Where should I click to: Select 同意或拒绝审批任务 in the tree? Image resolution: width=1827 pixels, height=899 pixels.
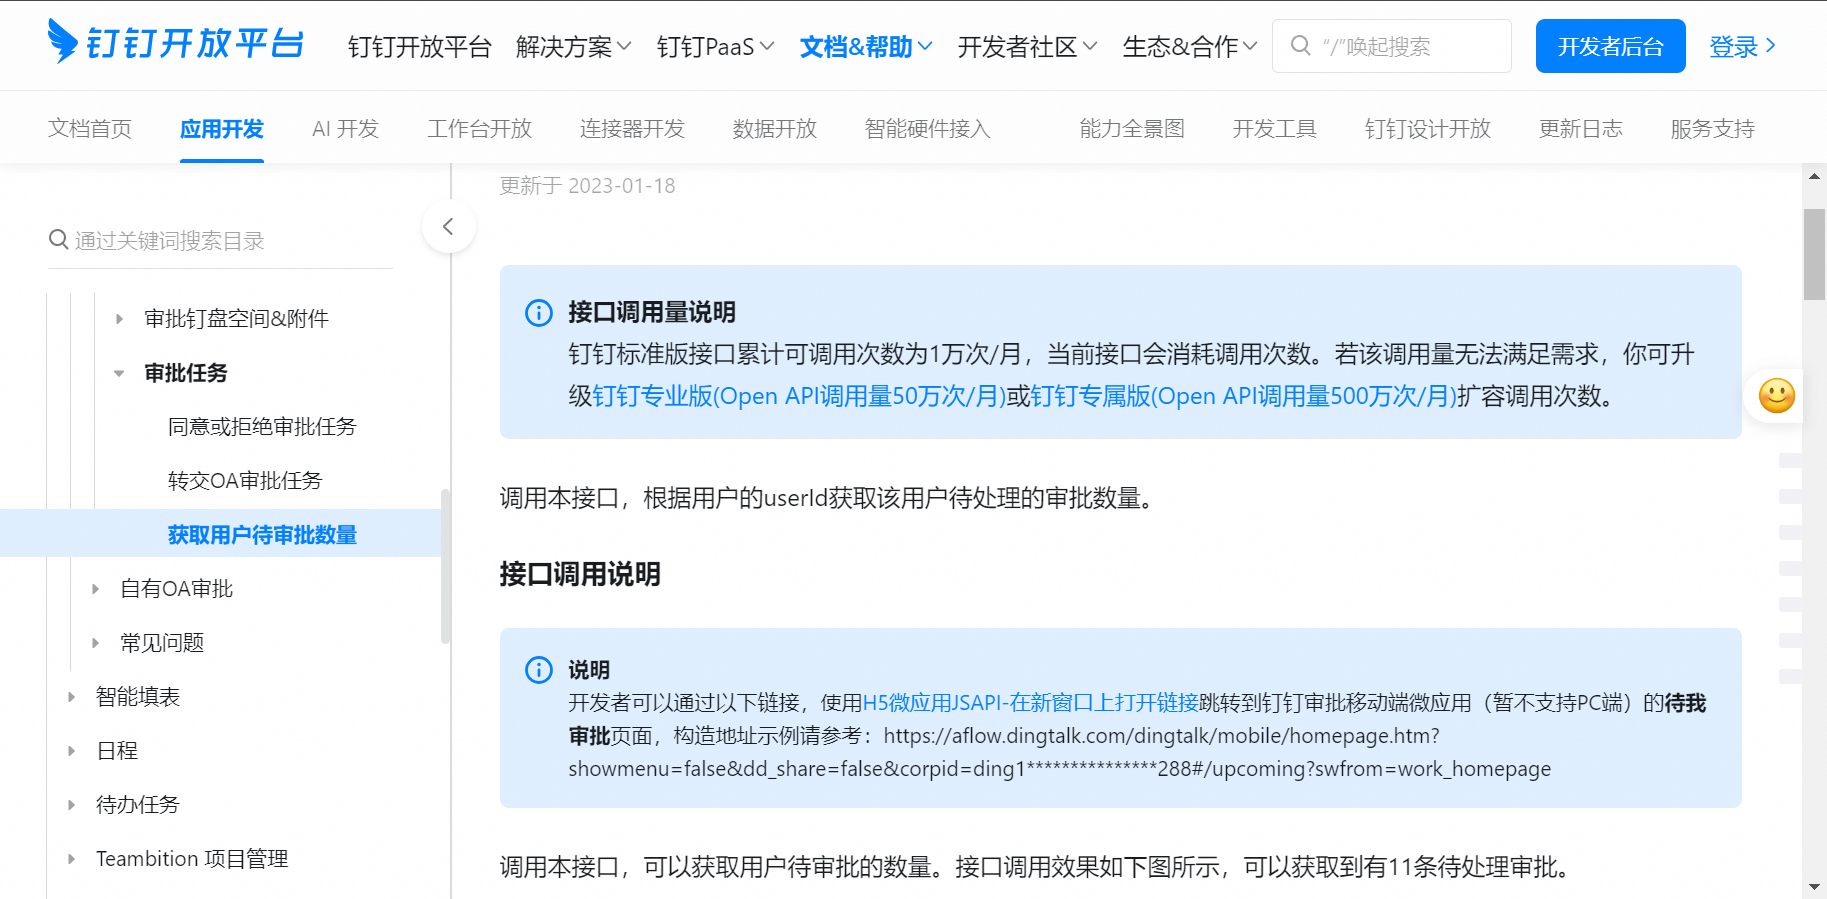pyautogui.click(x=262, y=427)
